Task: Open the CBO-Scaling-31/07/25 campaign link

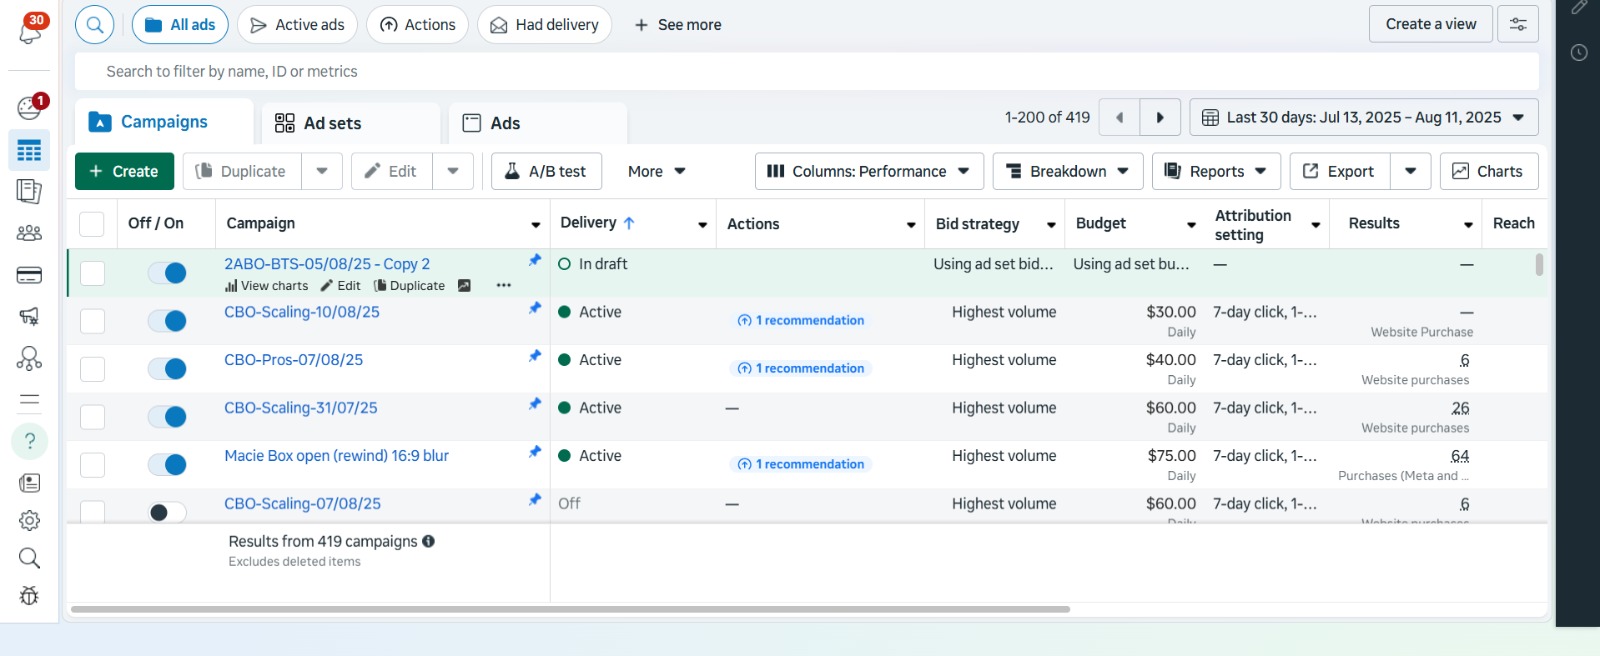Action: 301,408
